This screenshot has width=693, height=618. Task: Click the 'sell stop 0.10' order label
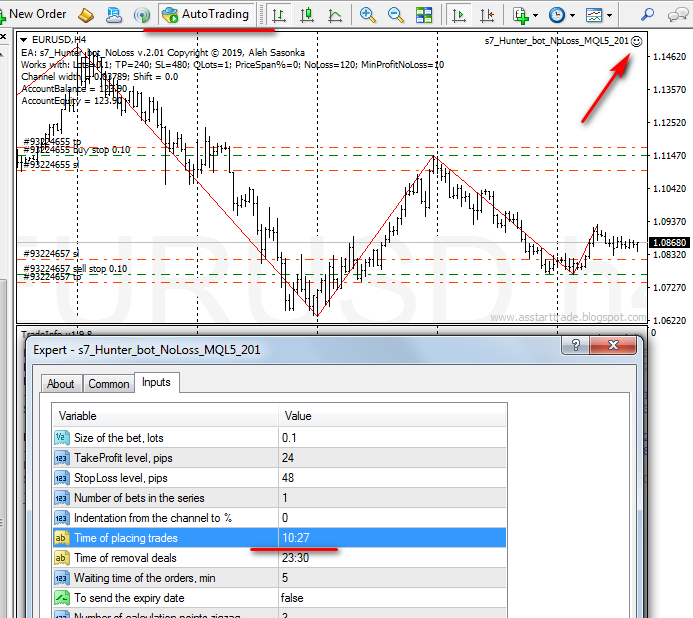tap(75, 268)
